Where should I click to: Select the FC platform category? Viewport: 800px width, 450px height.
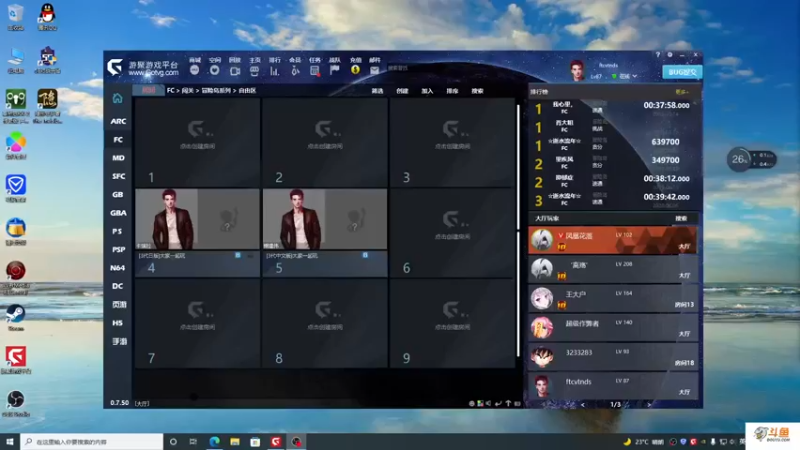tap(118, 140)
